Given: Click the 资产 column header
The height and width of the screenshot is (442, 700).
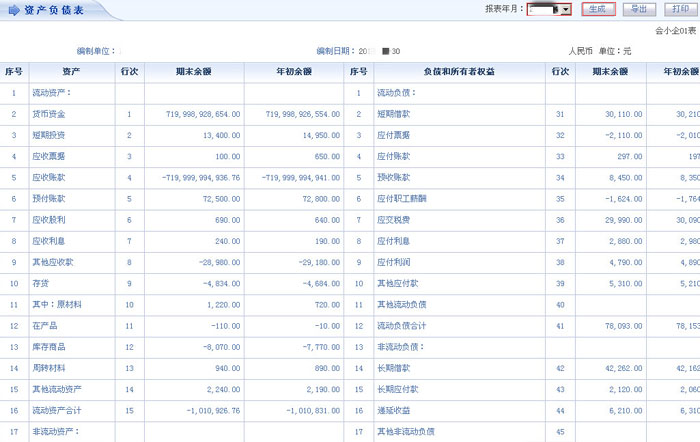Looking at the screenshot, I should coord(71,72).
